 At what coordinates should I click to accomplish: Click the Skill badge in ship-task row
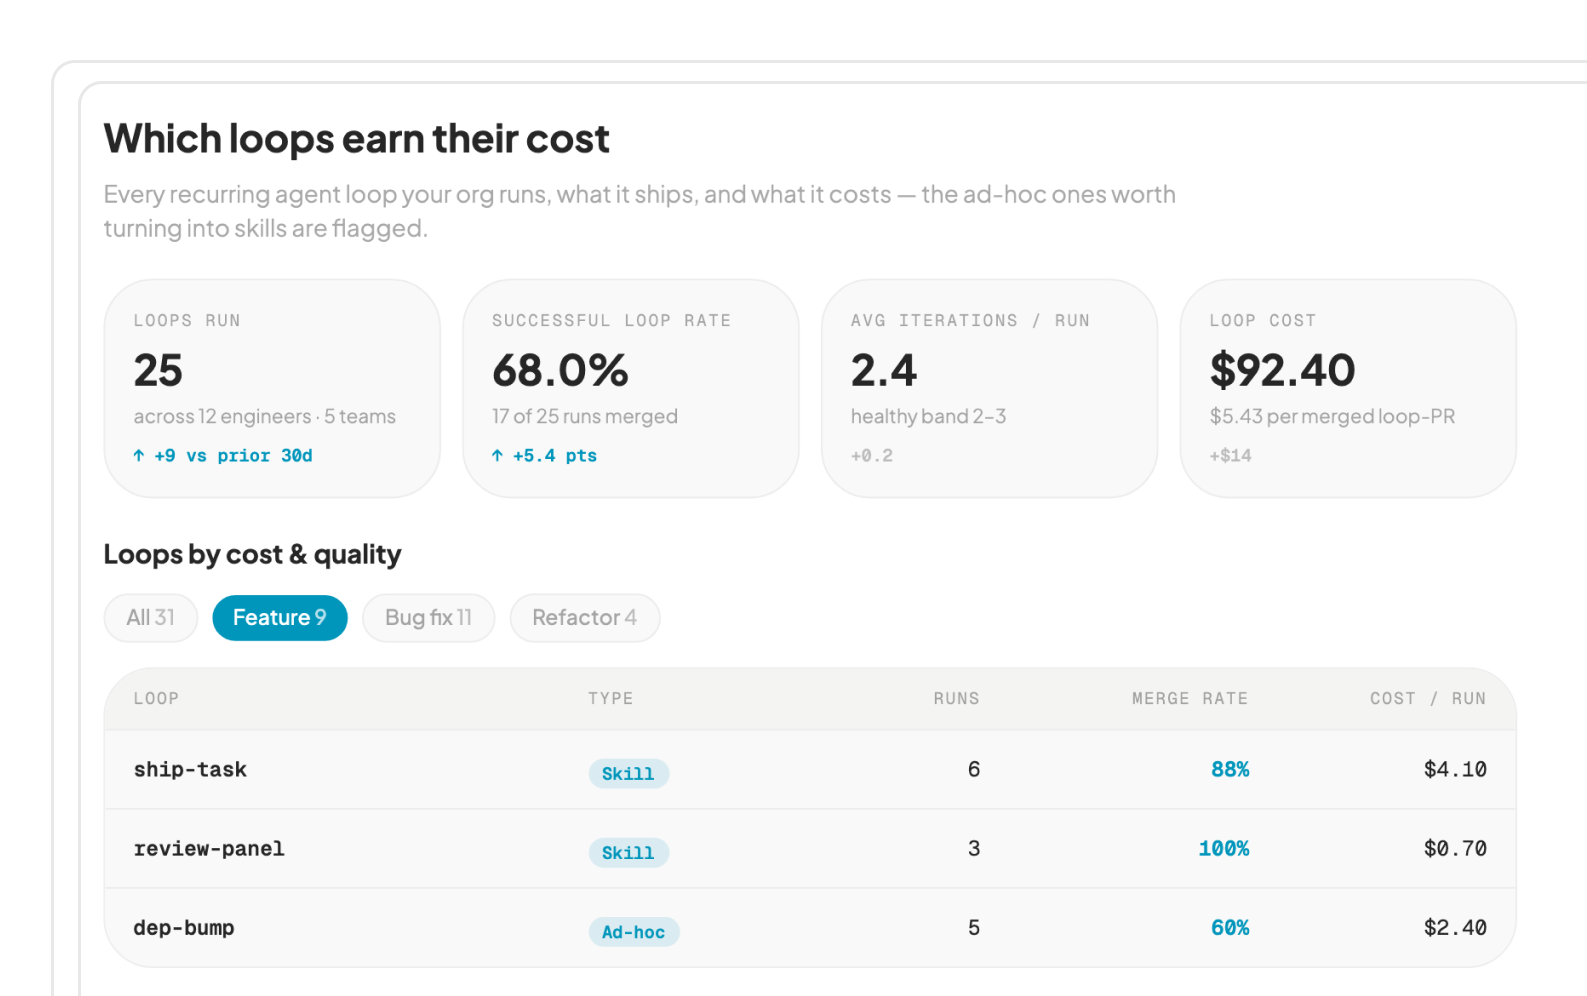click(628, 774)
